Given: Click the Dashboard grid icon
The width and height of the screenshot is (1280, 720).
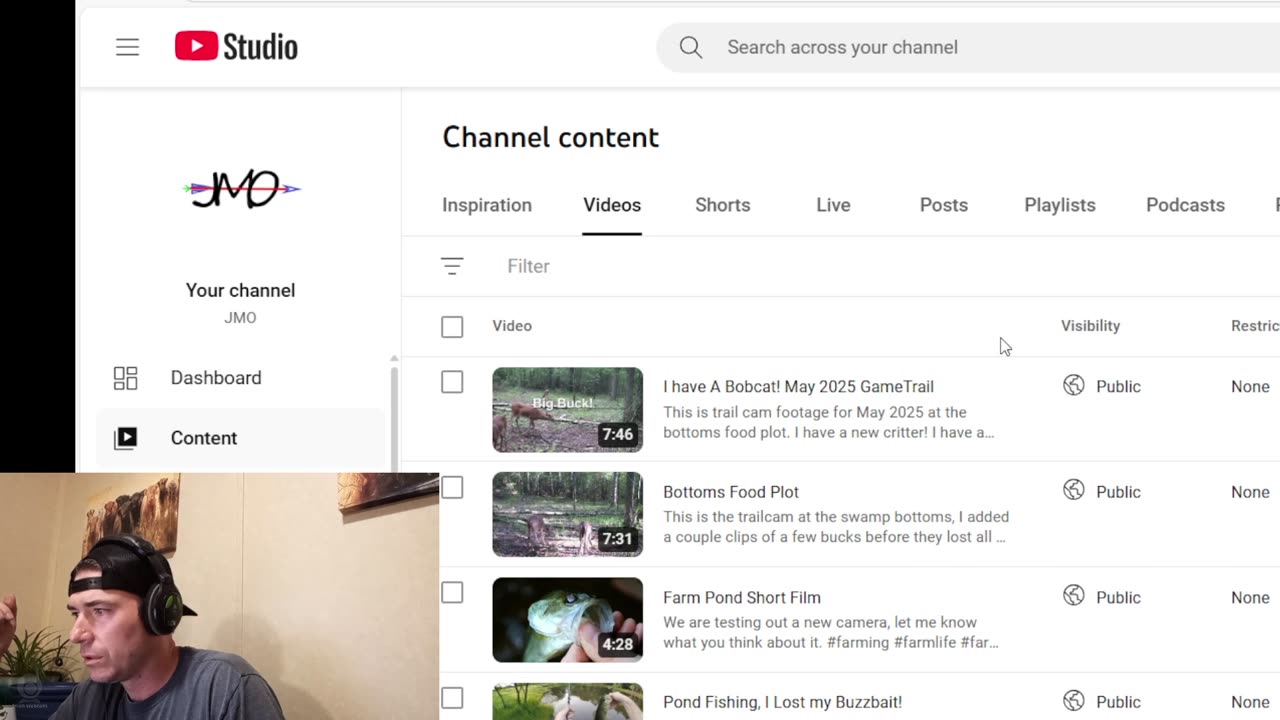Looking at the screenshot, I should [x=126, y=378].
